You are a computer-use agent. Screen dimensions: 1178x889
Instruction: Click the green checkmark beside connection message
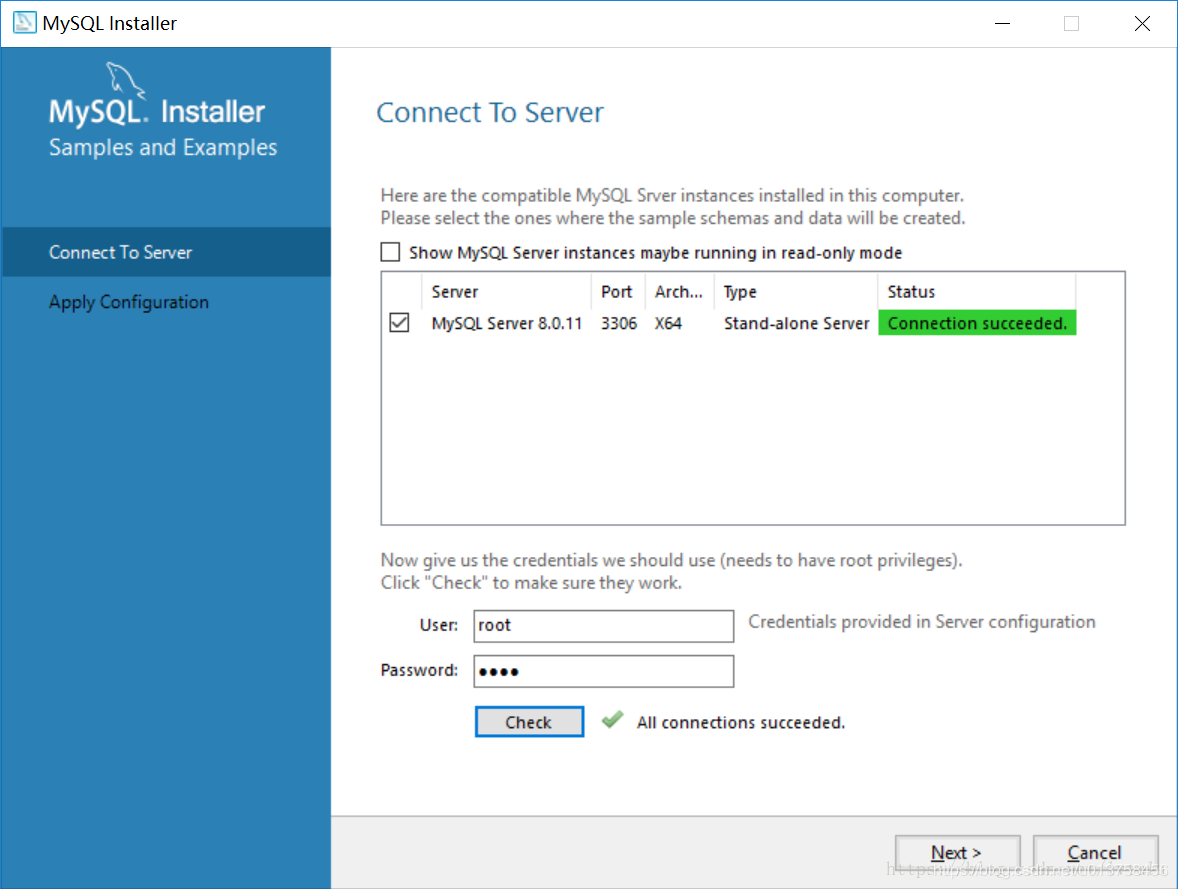pyautogui.click(x=612, y=721)
